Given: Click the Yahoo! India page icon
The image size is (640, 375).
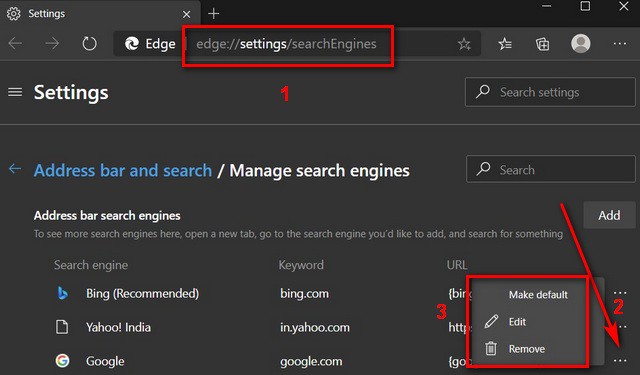Looking at the screenshot, I should (x=62, y=327).
